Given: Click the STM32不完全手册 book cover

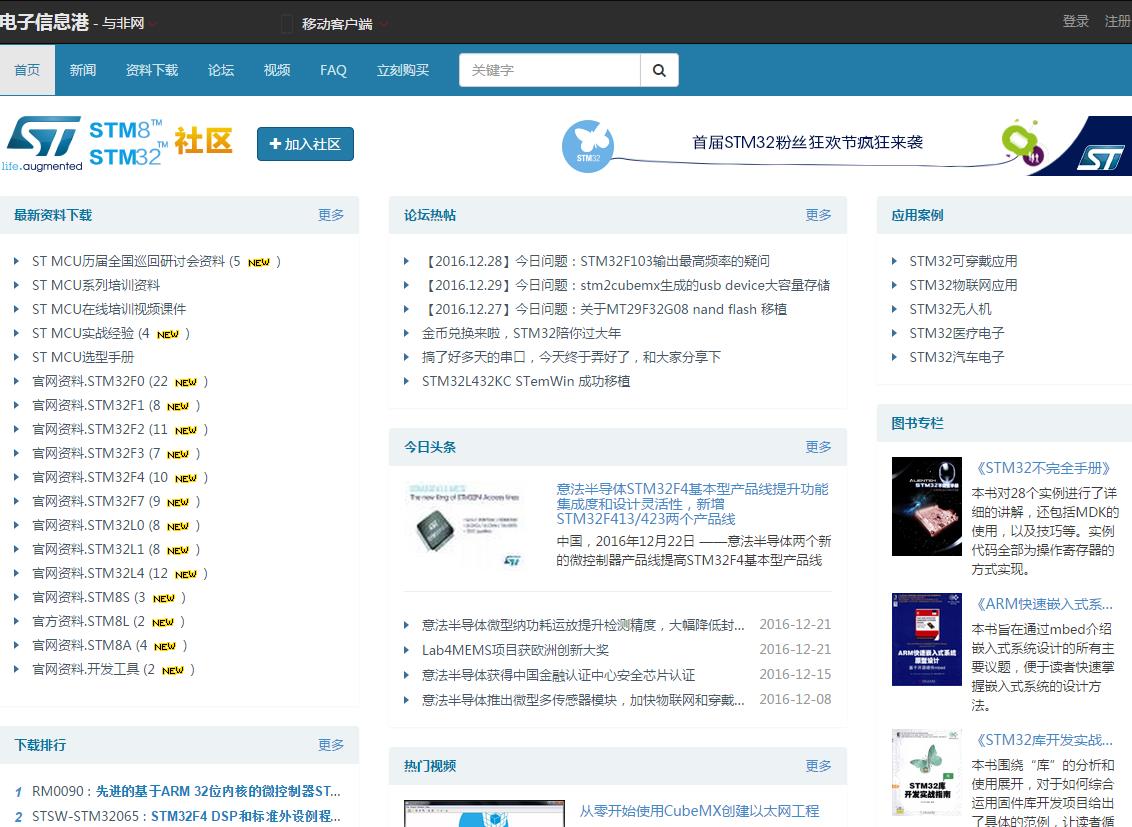Looking at the screenshot, I should tap(926, 506).
